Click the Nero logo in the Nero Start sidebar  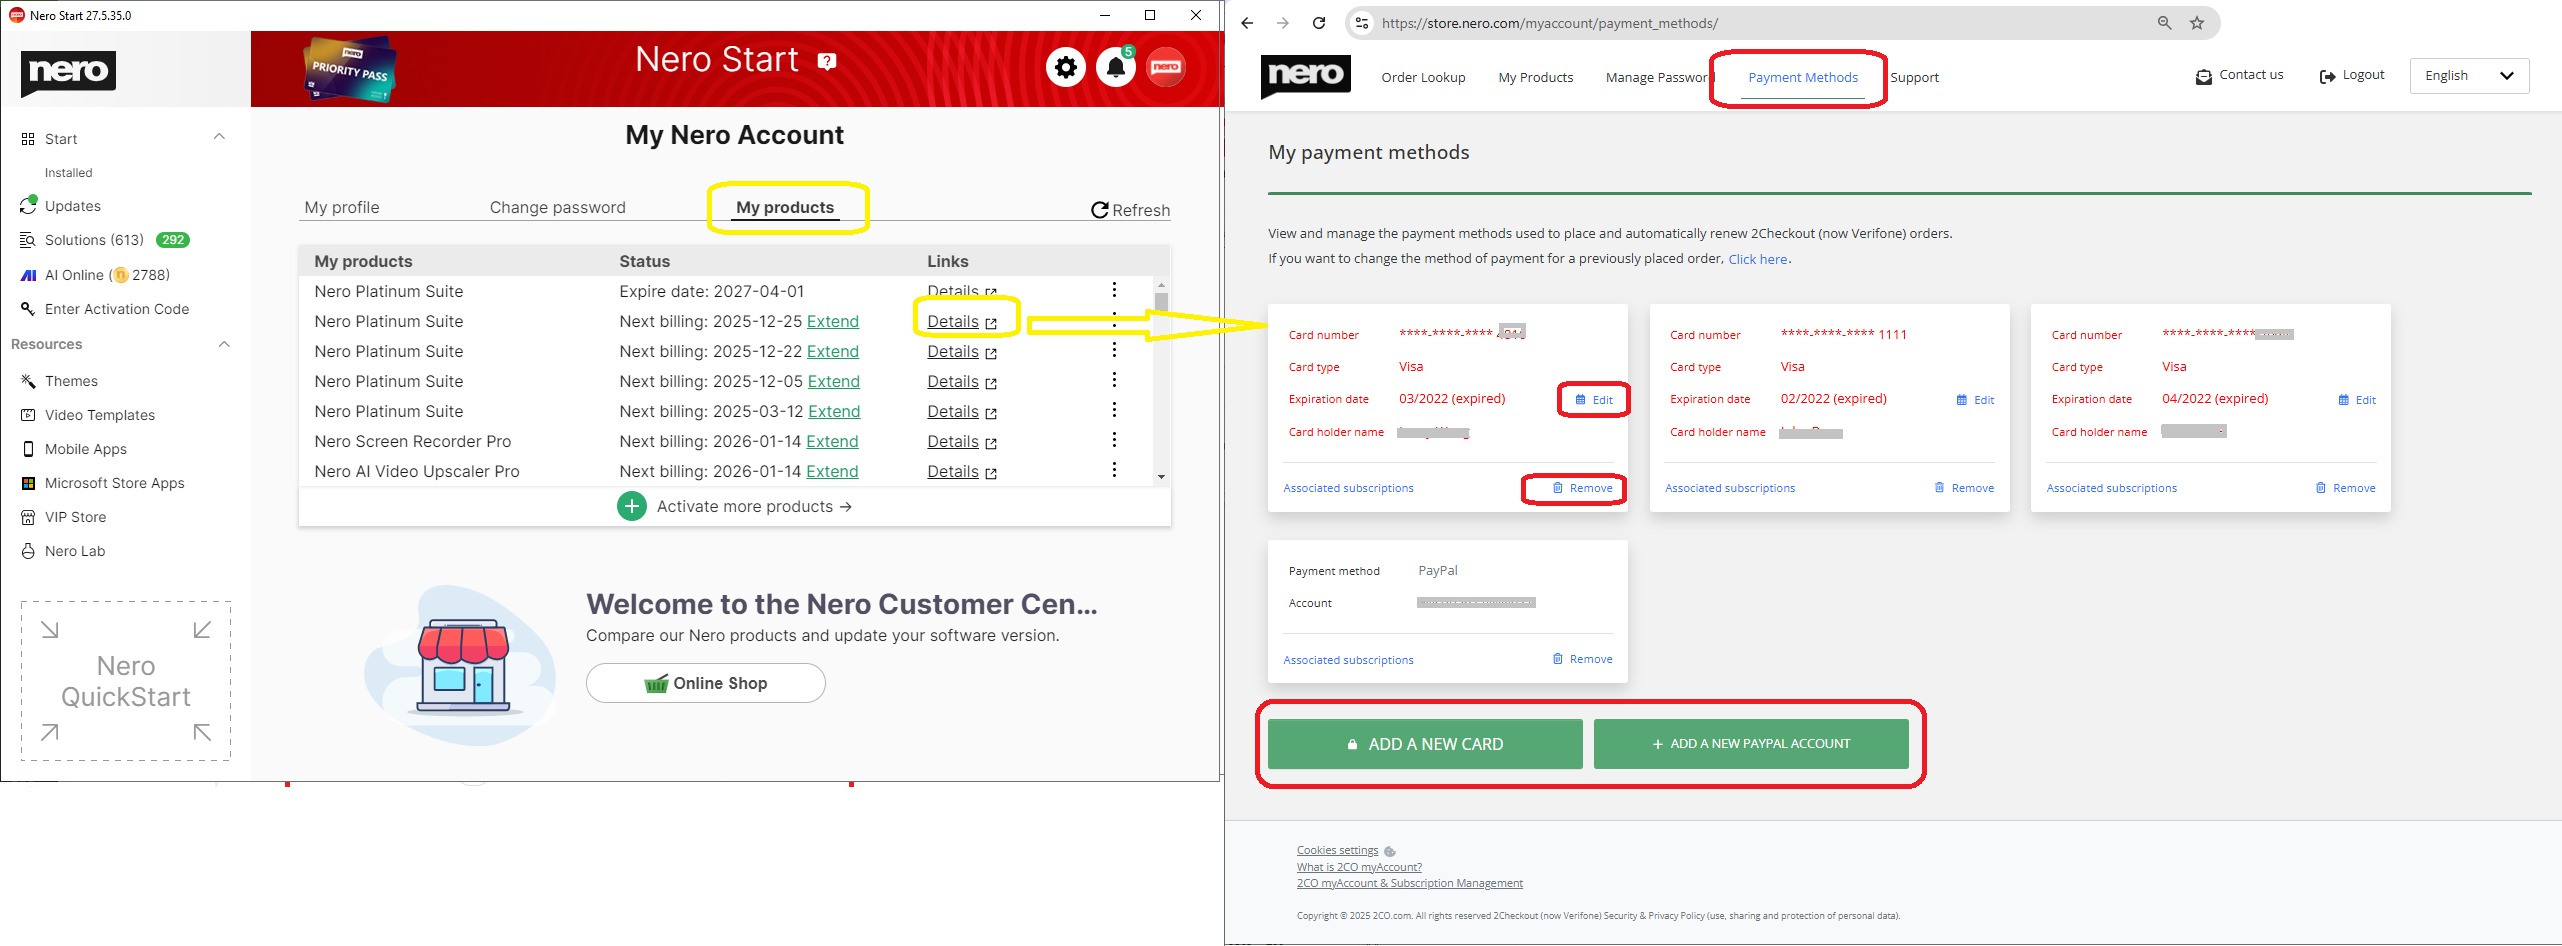[x=69, y=73]
